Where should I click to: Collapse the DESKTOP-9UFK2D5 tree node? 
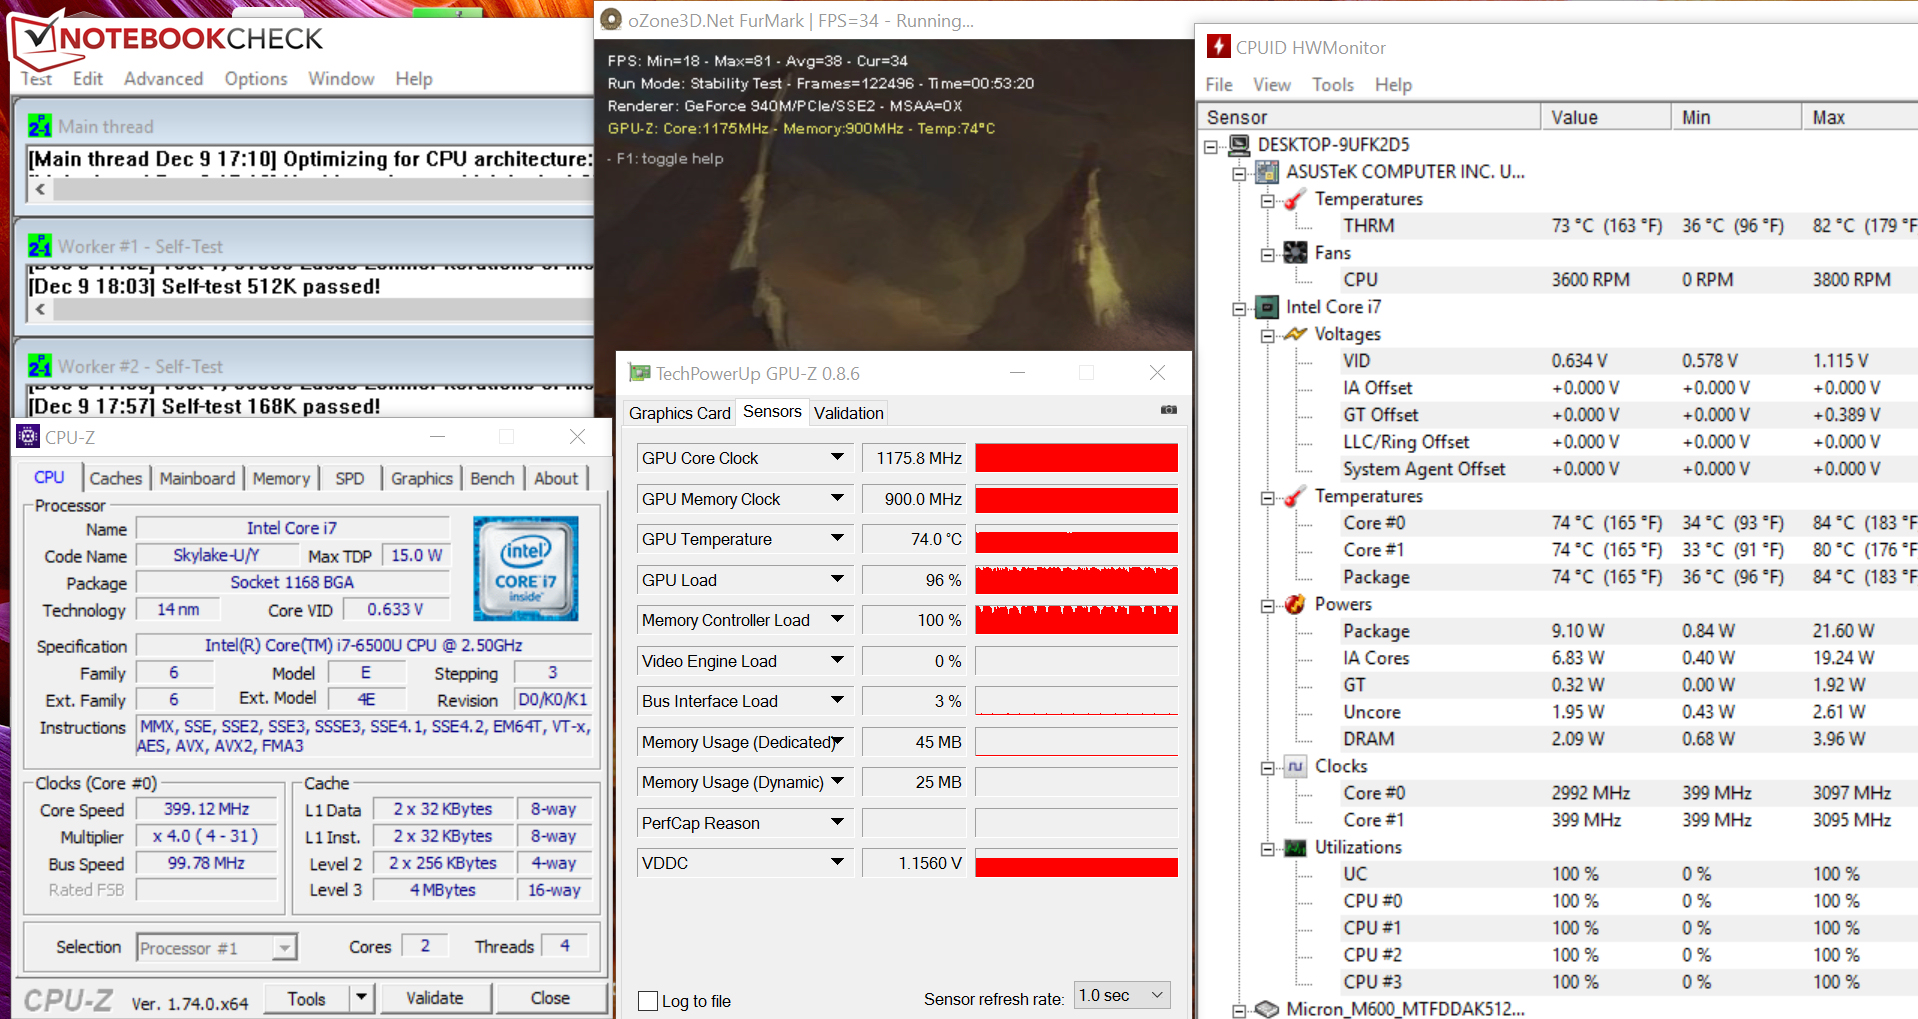[x=1211, y=146]
